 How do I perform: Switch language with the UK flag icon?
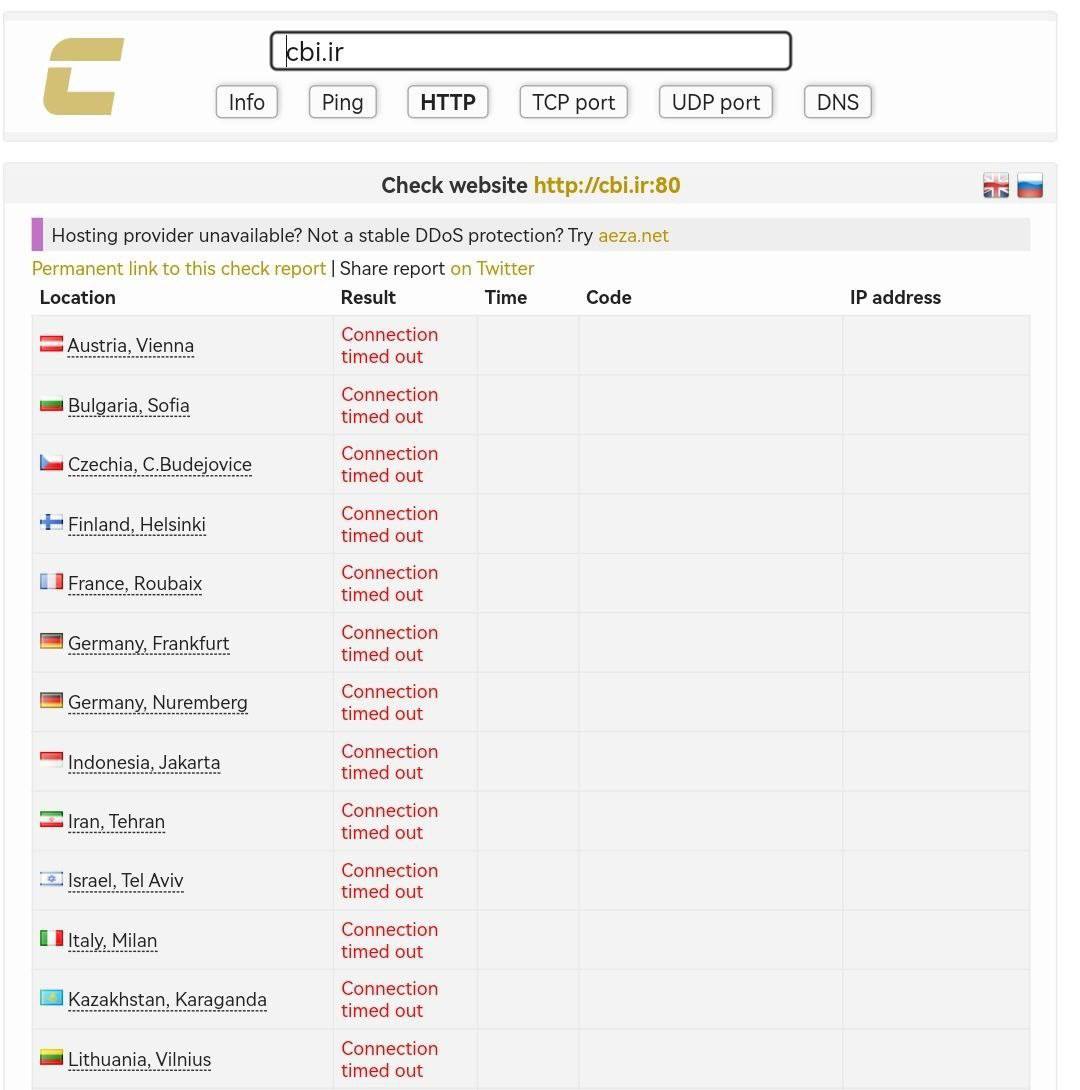pos(995,186)
